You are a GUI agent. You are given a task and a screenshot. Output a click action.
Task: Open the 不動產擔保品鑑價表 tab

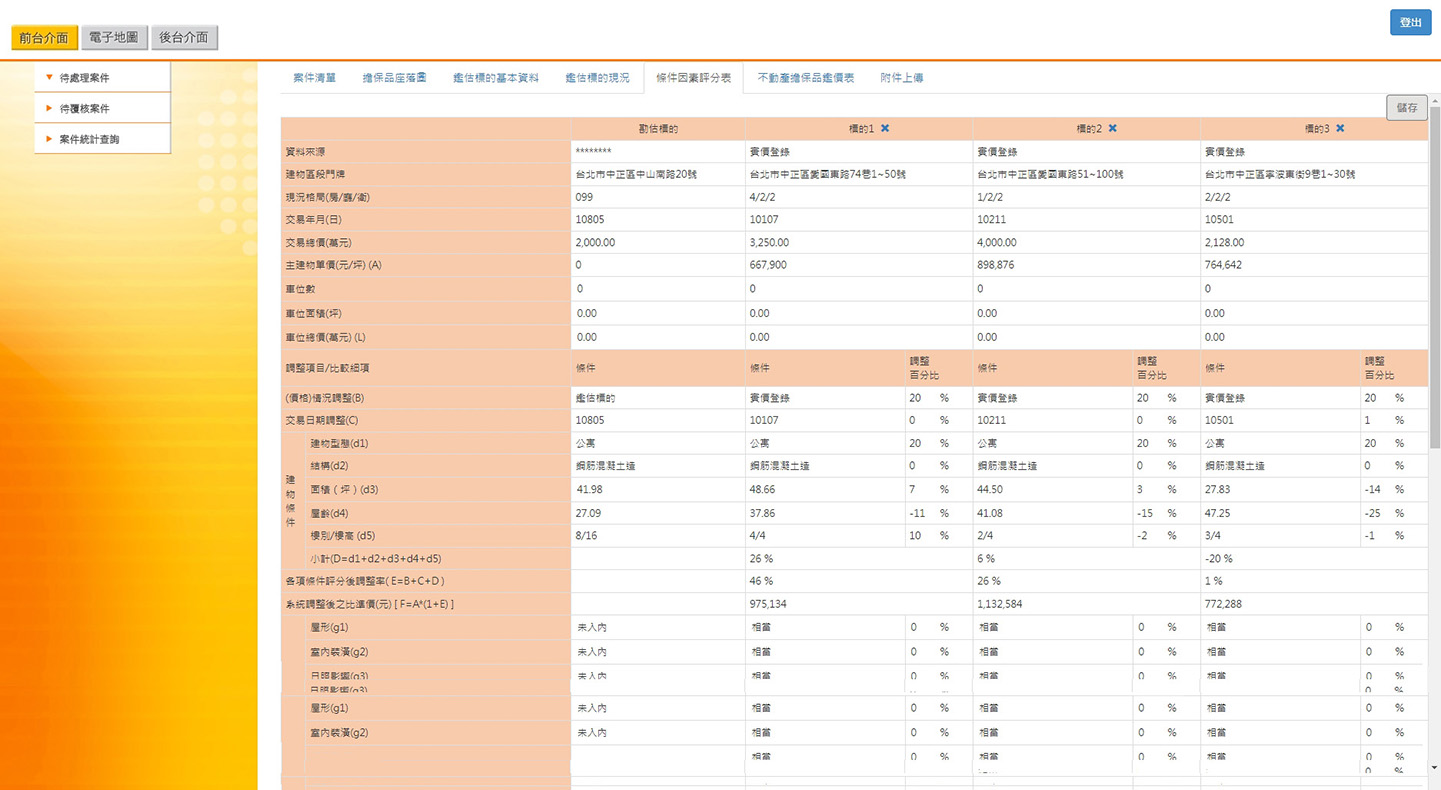[805, 78]
